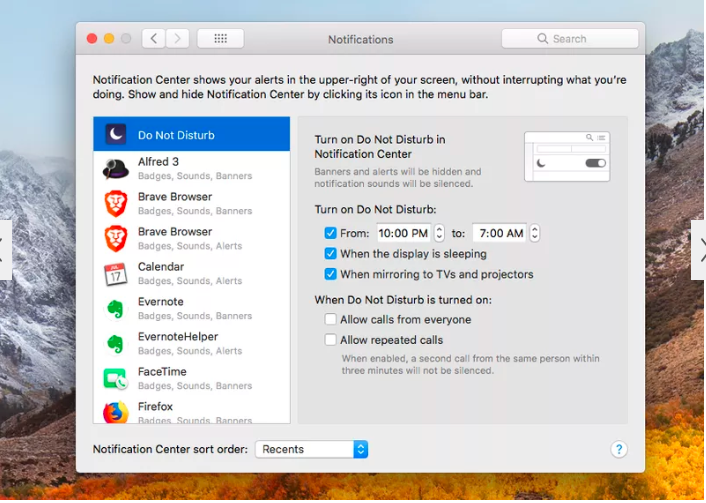
Task: Click the Brave icon beside Badges, Sounds, Banners
Action: 116,203
